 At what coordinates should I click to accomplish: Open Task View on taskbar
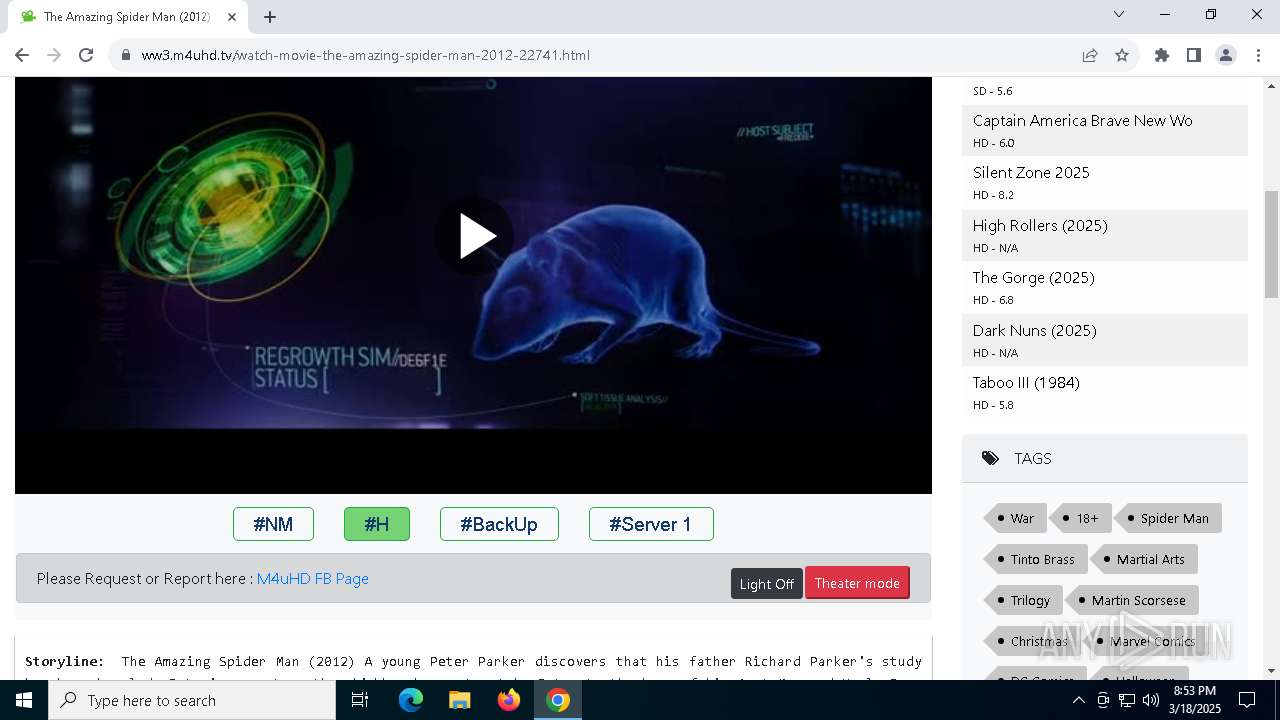[x=360, y=700]
